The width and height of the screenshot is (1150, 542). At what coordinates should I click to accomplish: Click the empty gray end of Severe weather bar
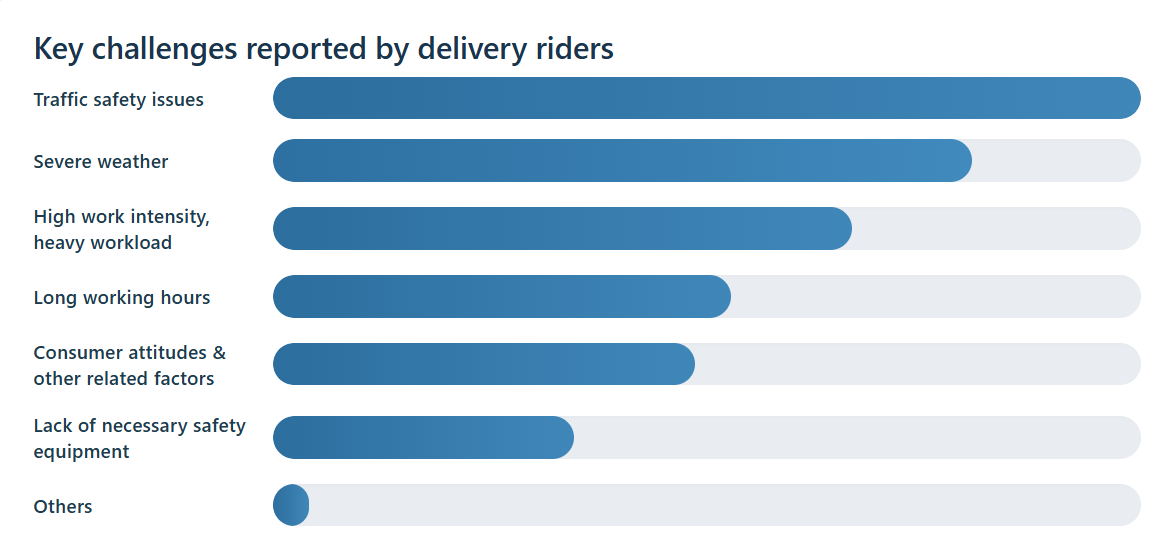coord(1056,161)
